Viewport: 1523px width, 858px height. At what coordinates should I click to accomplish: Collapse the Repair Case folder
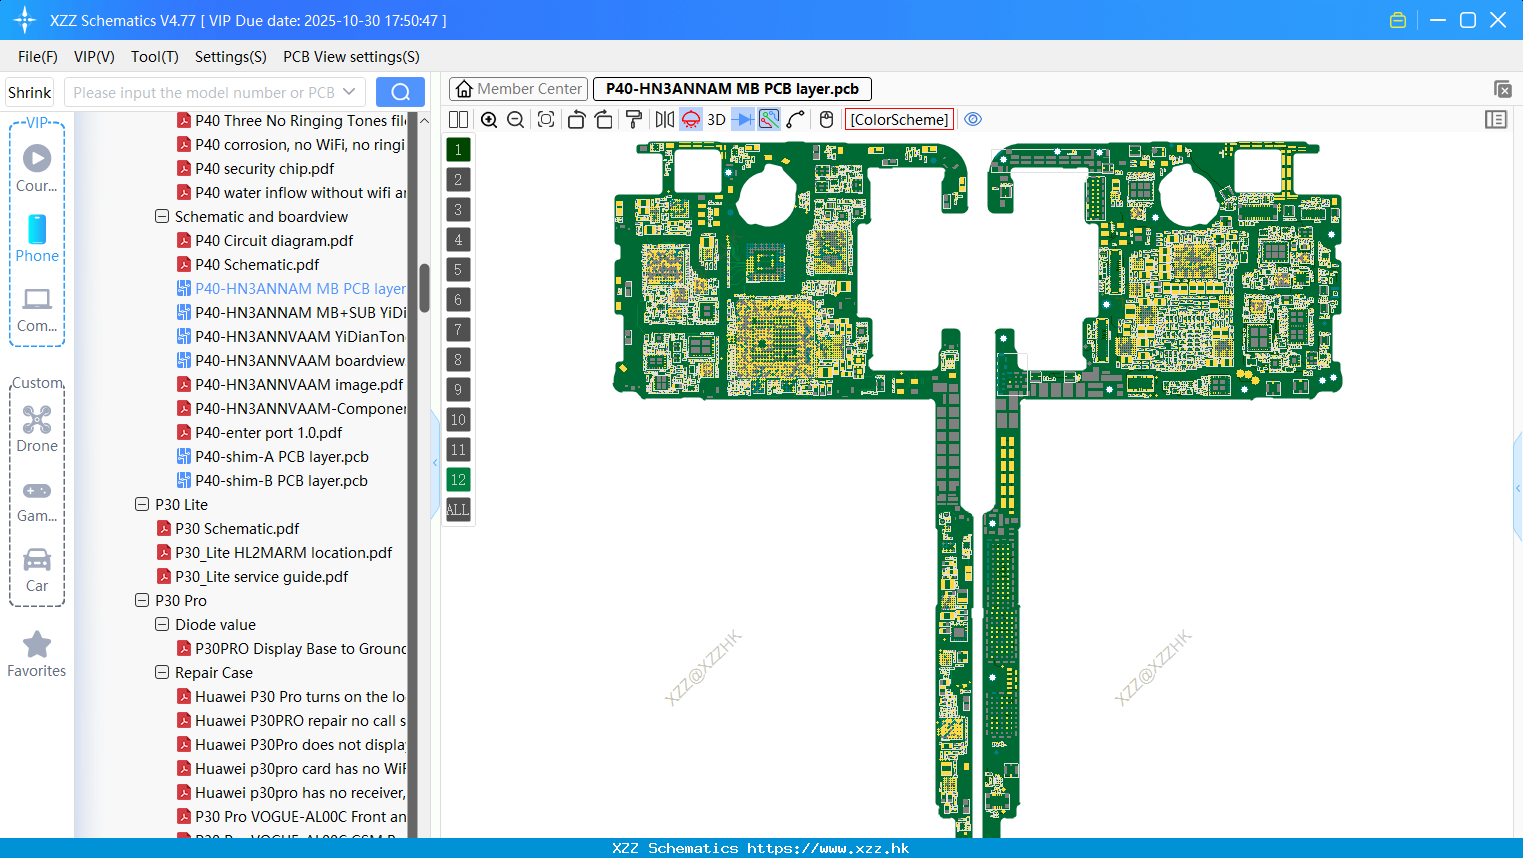162,672
